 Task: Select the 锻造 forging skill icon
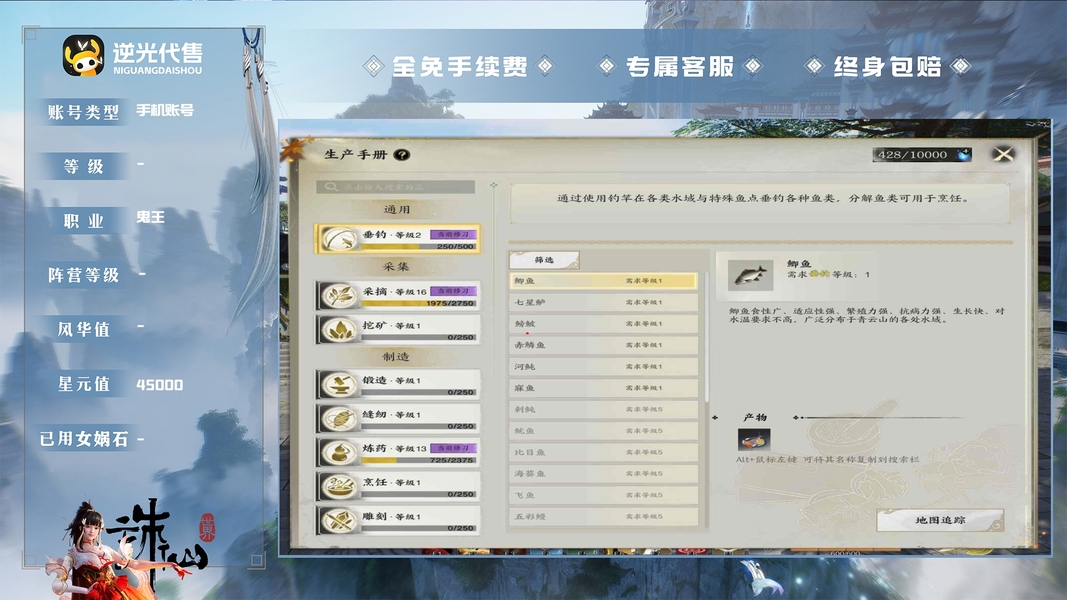pos(338,384)
